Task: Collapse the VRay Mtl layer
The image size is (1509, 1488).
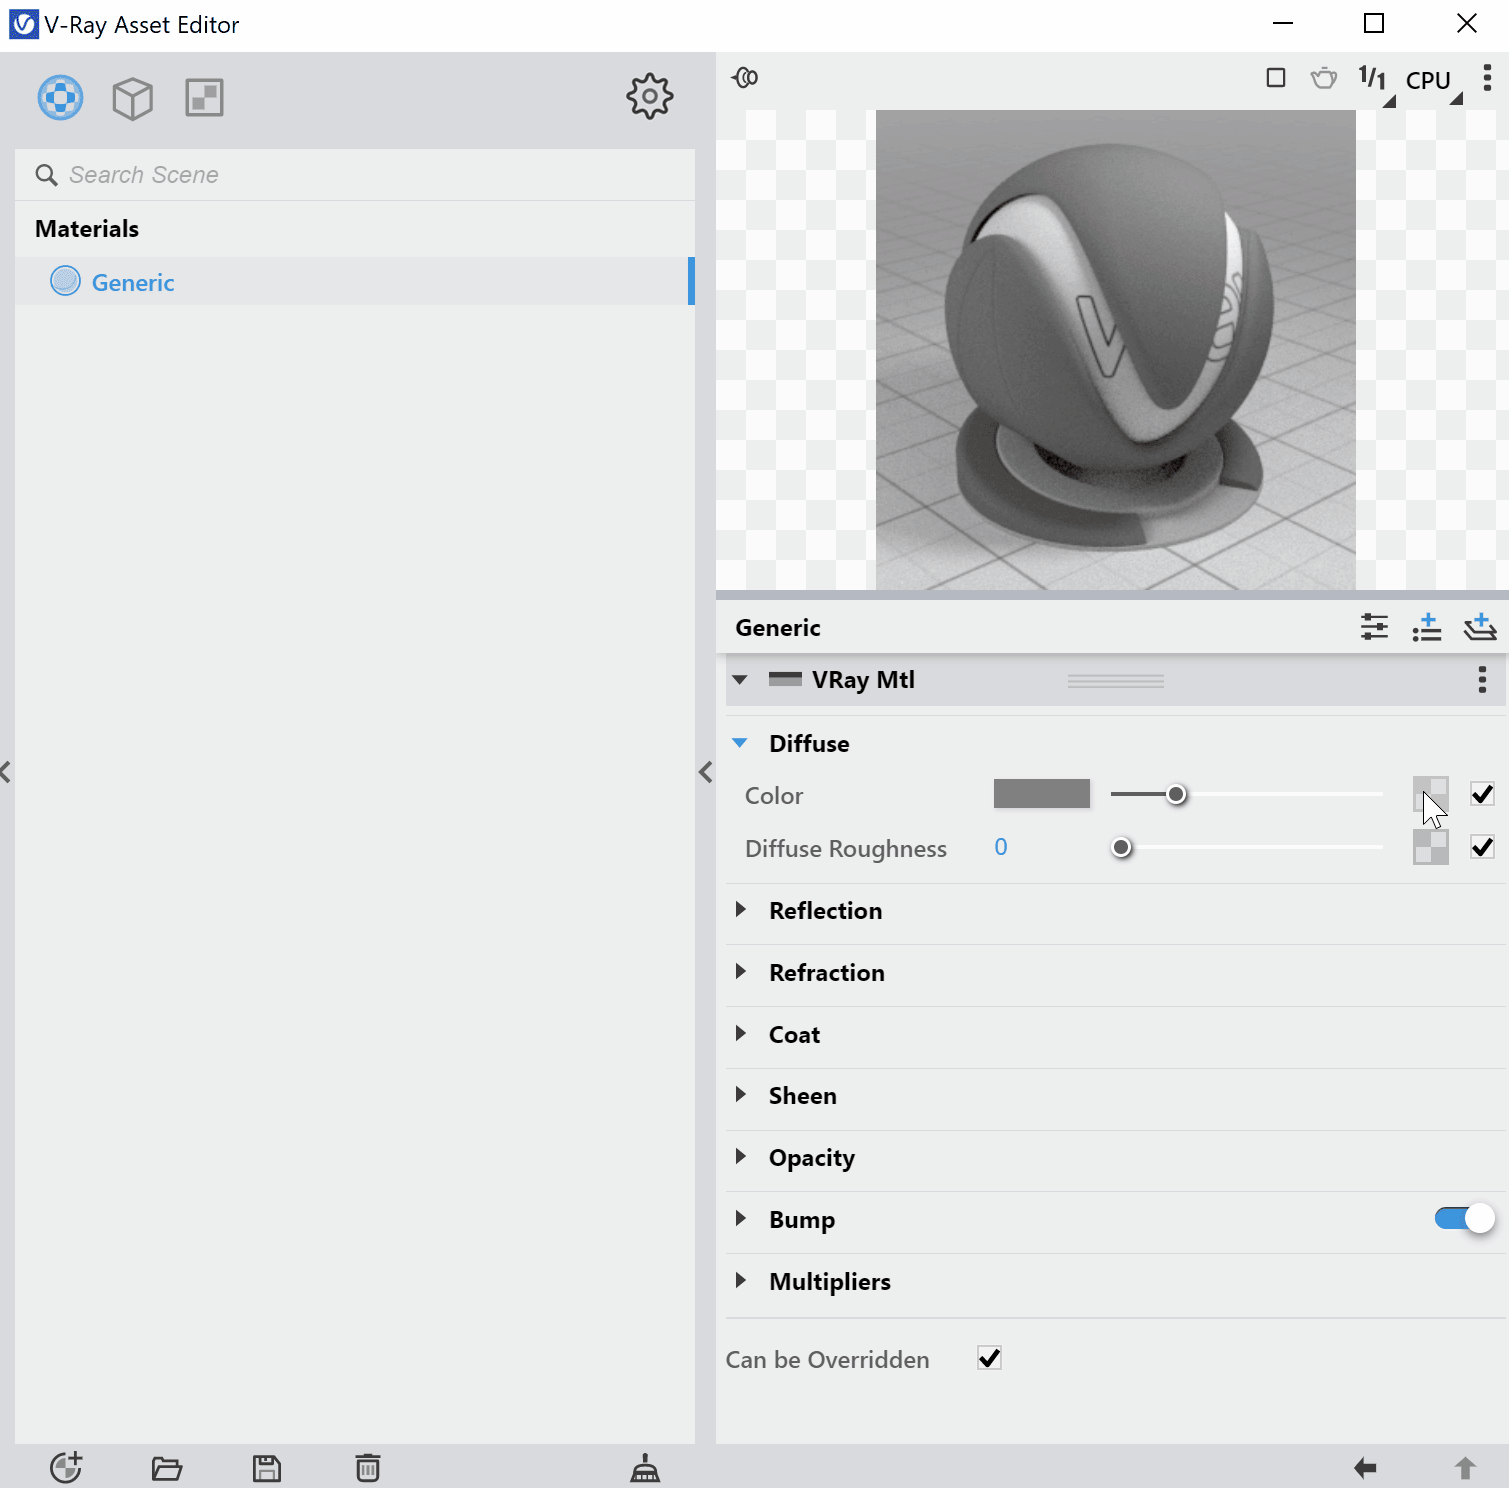Action: [x=740, y=680]
